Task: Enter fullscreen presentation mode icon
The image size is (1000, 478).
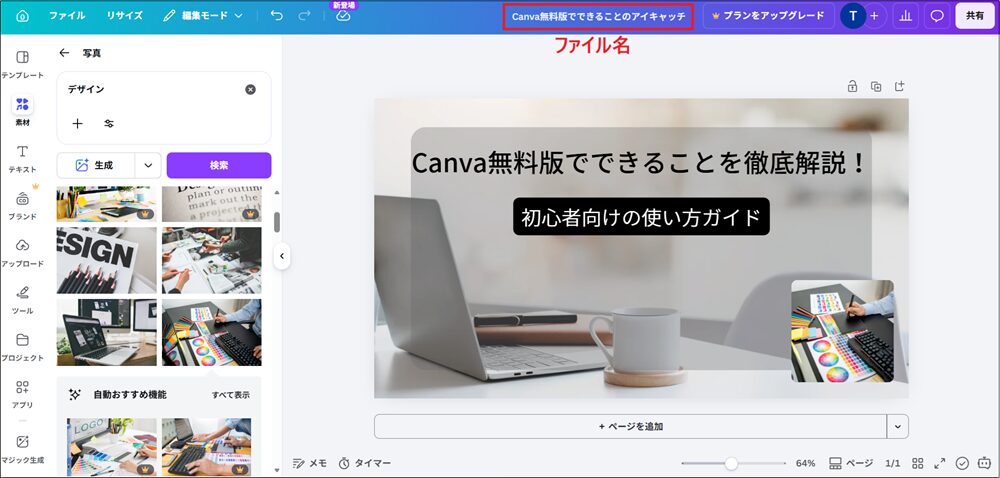Action: pos(939,463)
